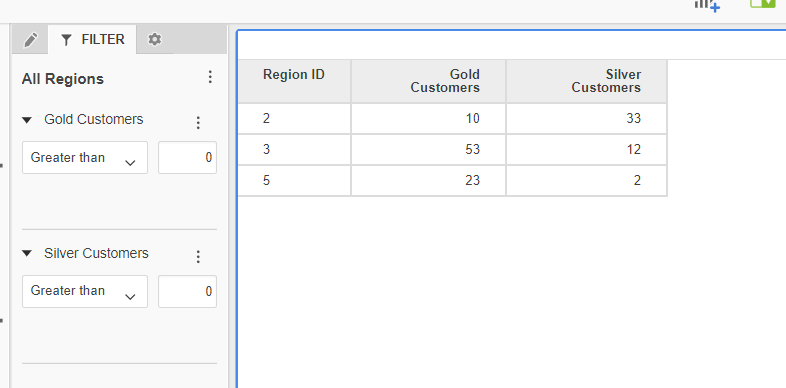Click Region ID cell with value 2
The image size is (786, 388).
(x=294, y=119)
